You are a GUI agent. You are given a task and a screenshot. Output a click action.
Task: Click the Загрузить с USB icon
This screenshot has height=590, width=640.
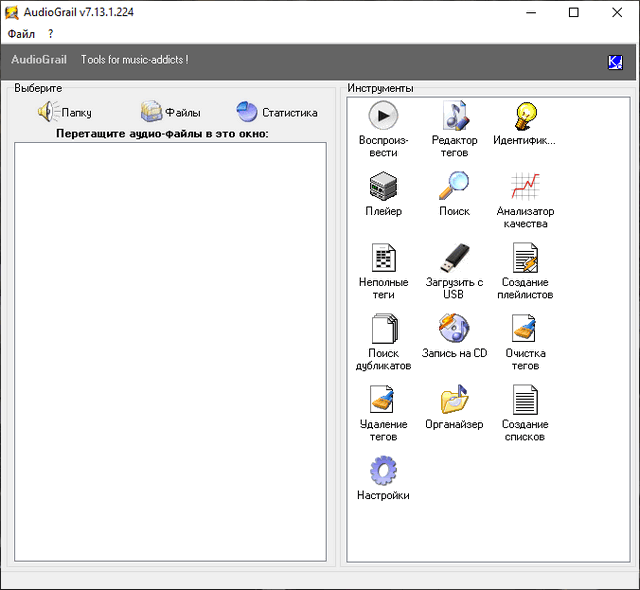(x=454, y=258)
